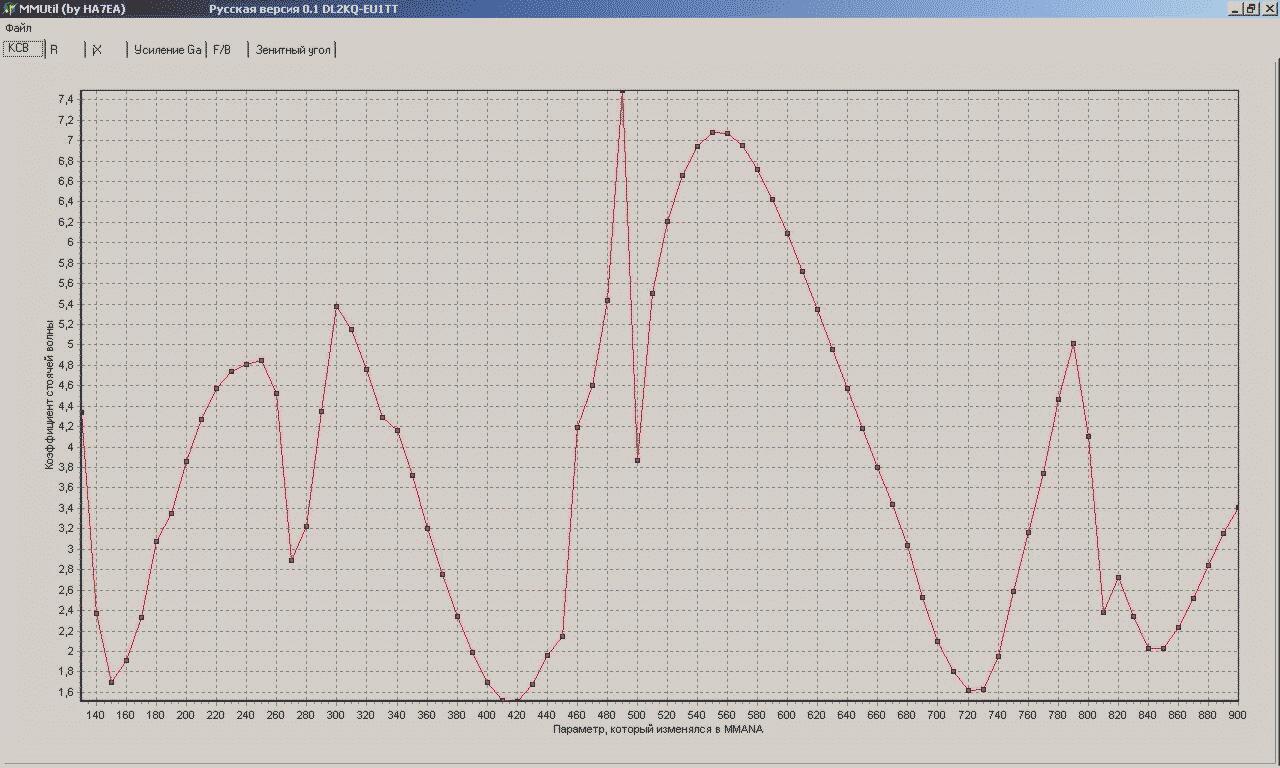The width and height of the screenshot is (1280, 768).
Task: Close the MMUtil window
Action: pos(1268,8)
